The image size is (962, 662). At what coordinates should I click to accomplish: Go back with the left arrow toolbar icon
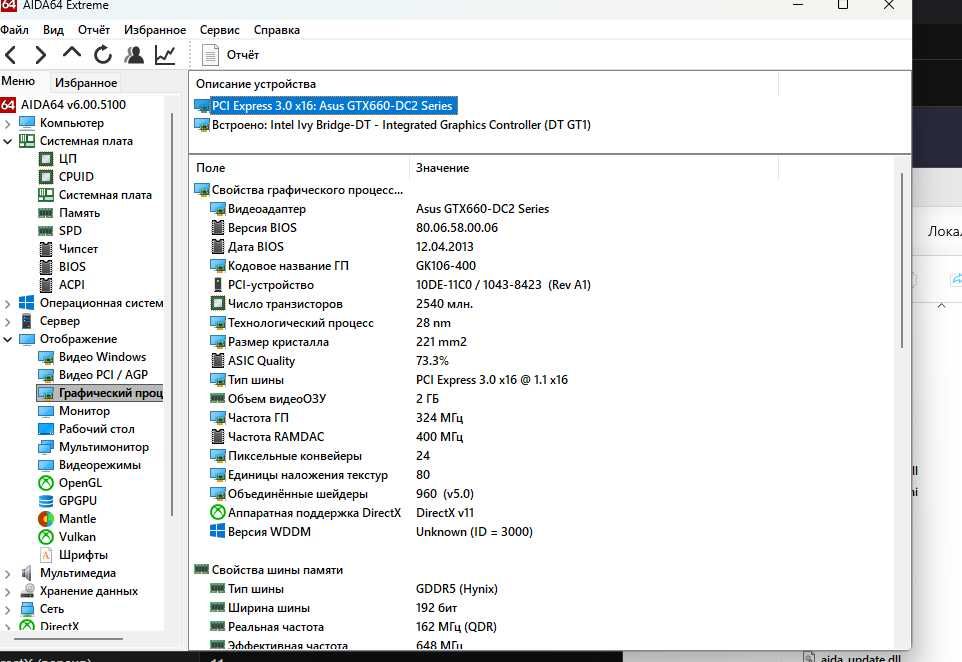point(10,55)
